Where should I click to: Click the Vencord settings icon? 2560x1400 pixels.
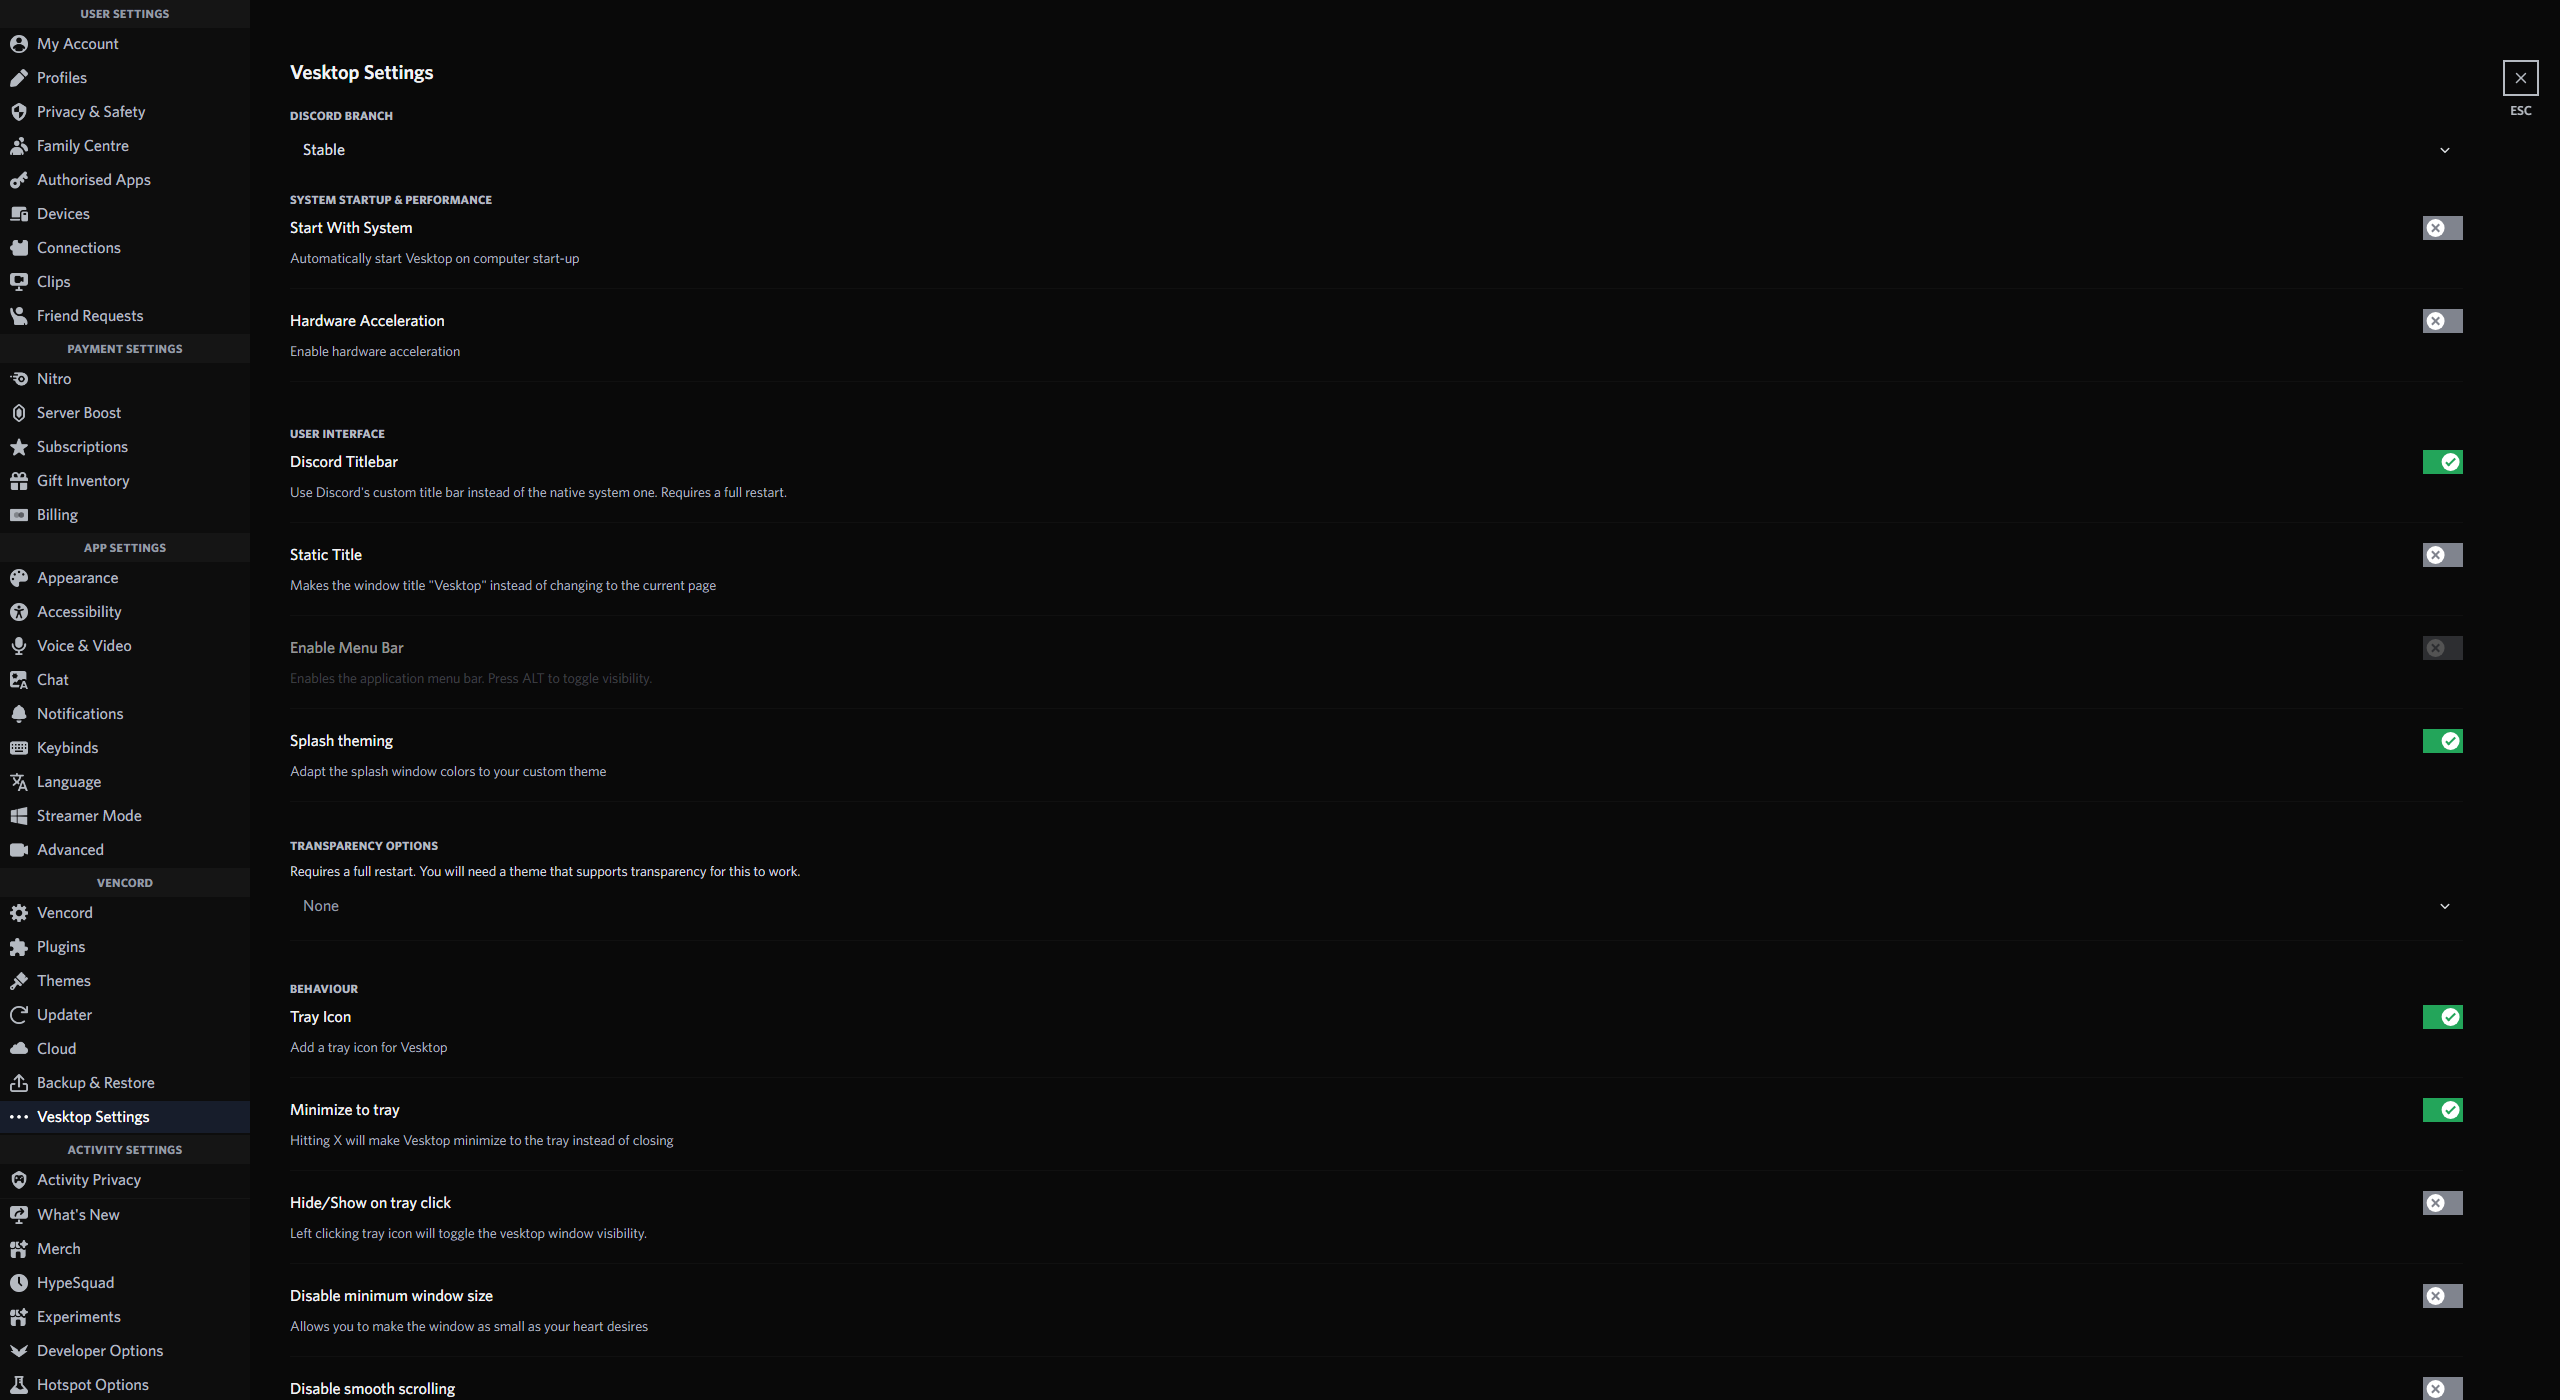pyautogui.click(x=19, y=912)
